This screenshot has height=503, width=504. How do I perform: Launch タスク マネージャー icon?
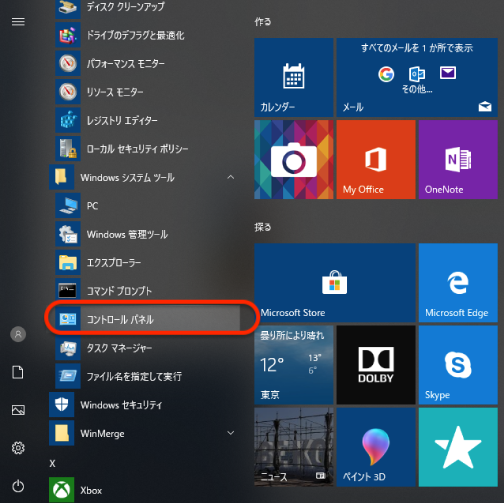(x=68, y=348)
